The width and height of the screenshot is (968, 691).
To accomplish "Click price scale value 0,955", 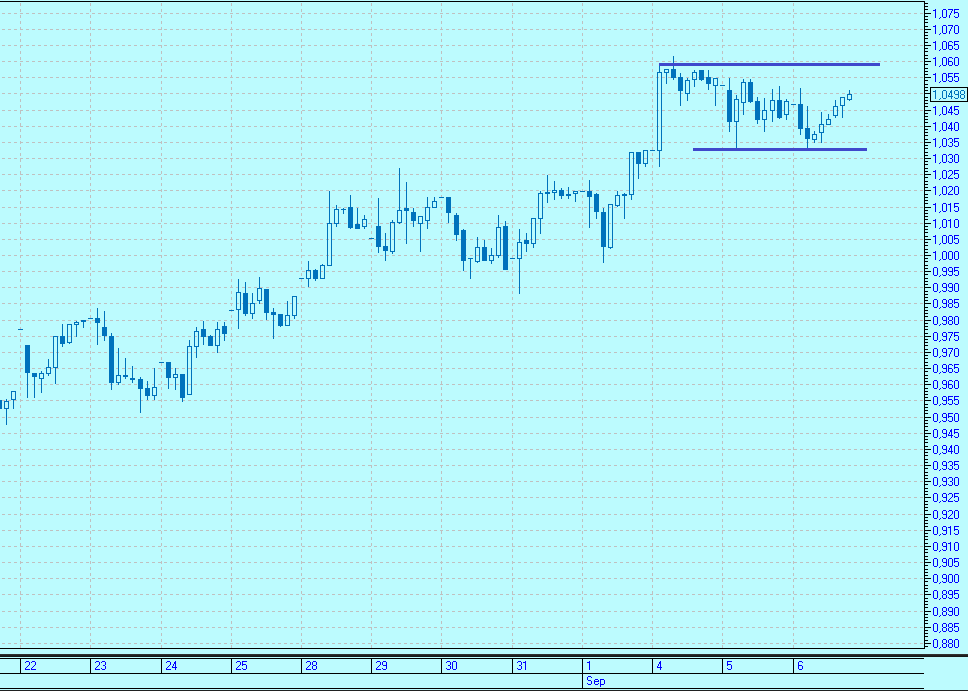I will [x=946, y=401].
